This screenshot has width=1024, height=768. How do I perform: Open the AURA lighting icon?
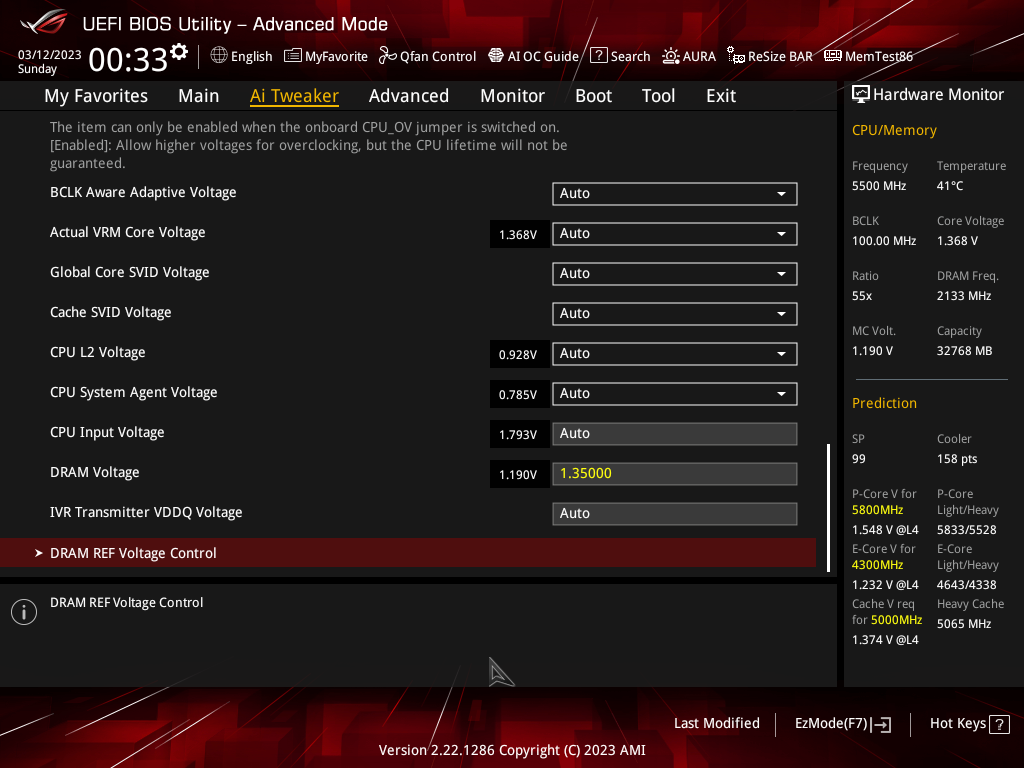(671, 56)
